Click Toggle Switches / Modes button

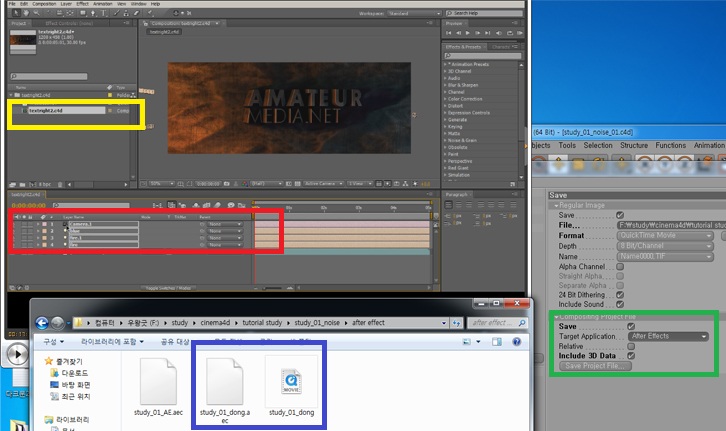click(168, 288)
